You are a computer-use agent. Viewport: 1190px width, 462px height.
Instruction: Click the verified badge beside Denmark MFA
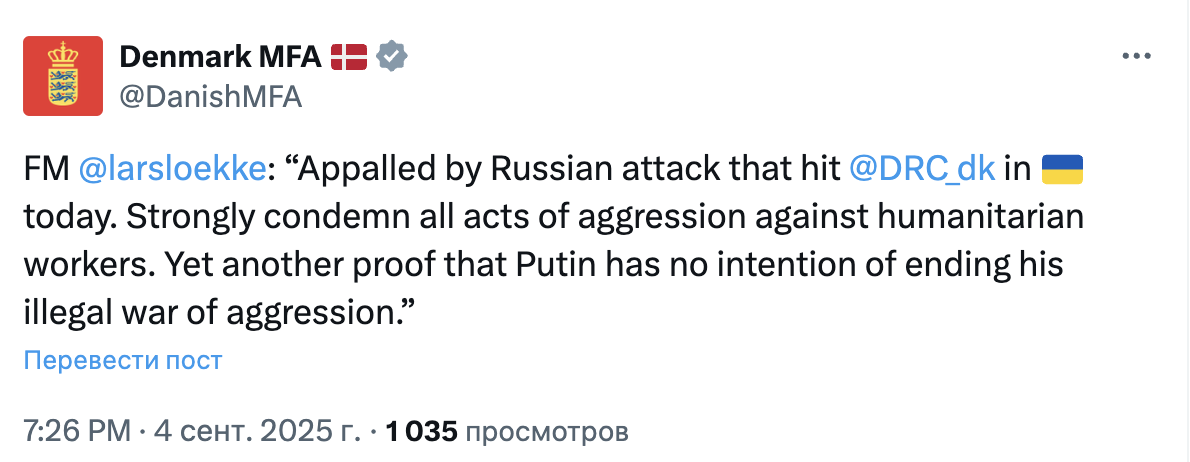point(393,57)
